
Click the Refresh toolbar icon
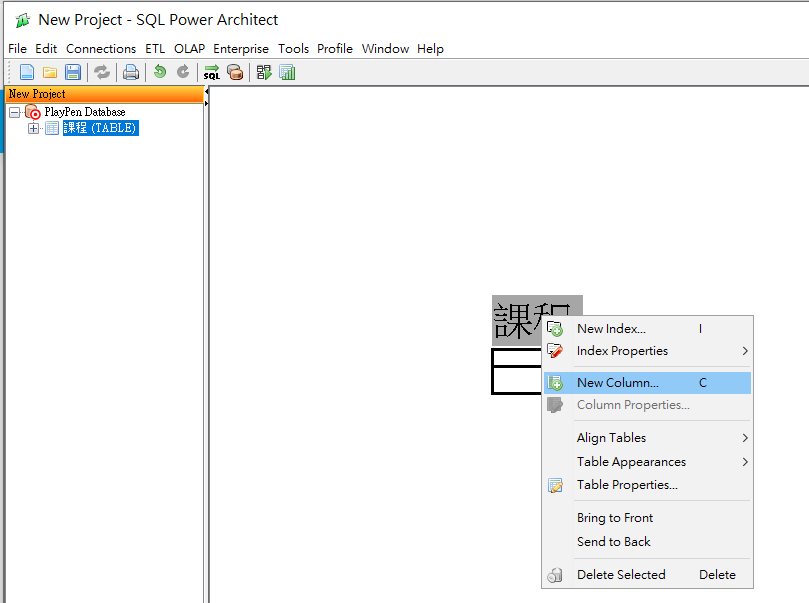click(102, 72)
